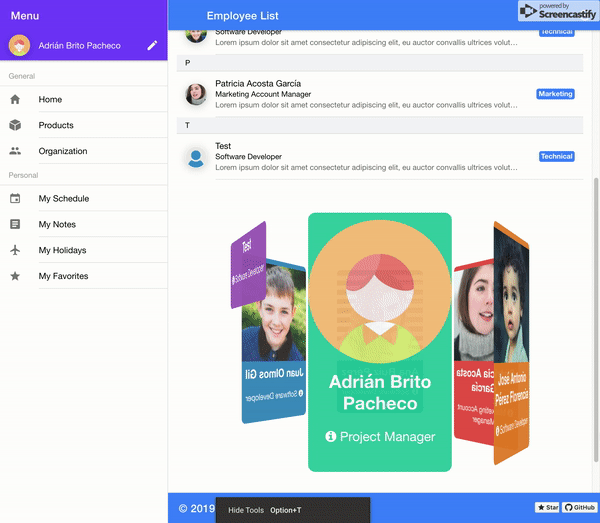Click the Home house icon

click(x=15, y=99)
